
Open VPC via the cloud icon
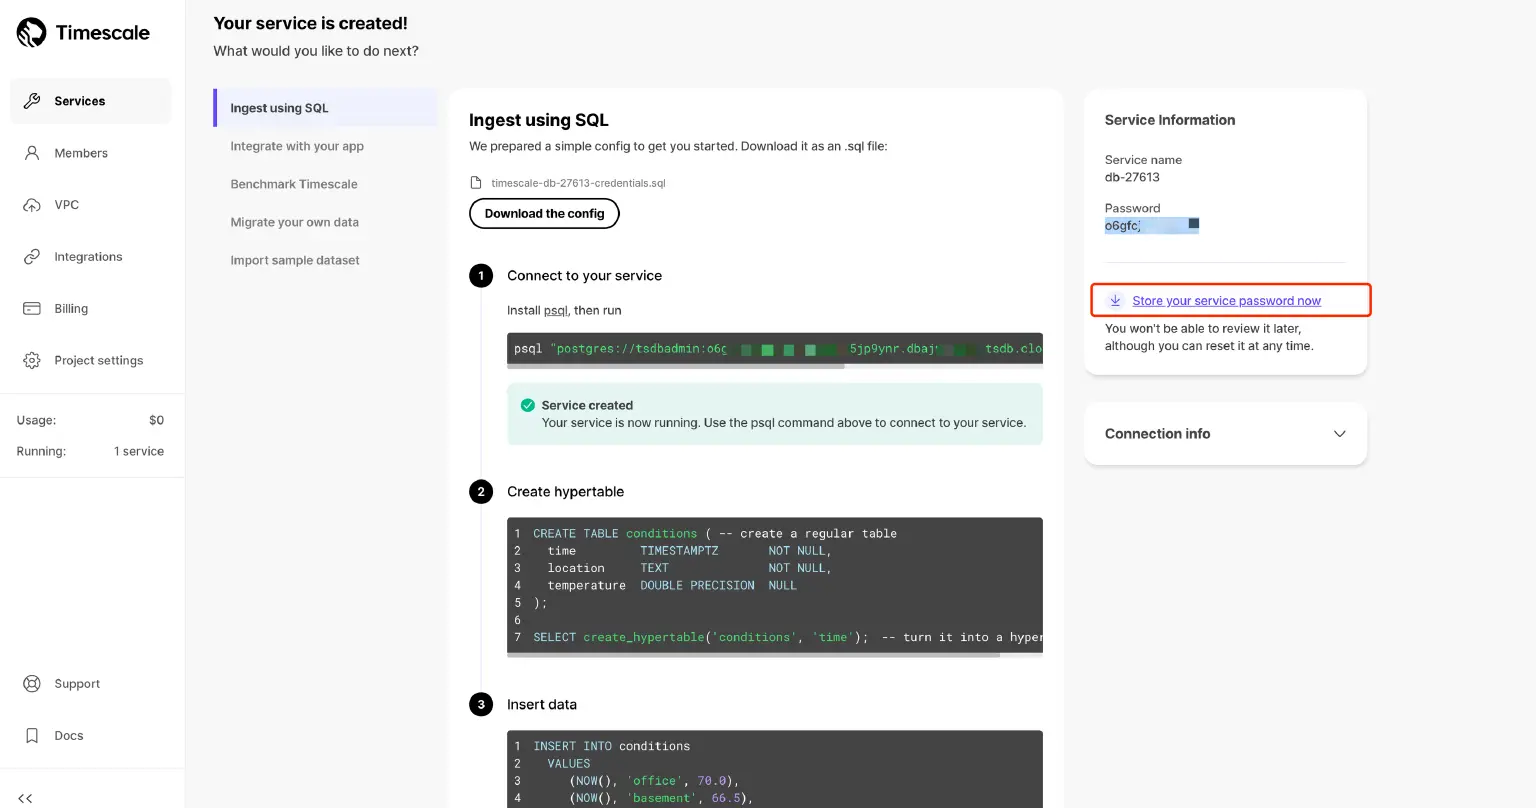coord(32,205)
